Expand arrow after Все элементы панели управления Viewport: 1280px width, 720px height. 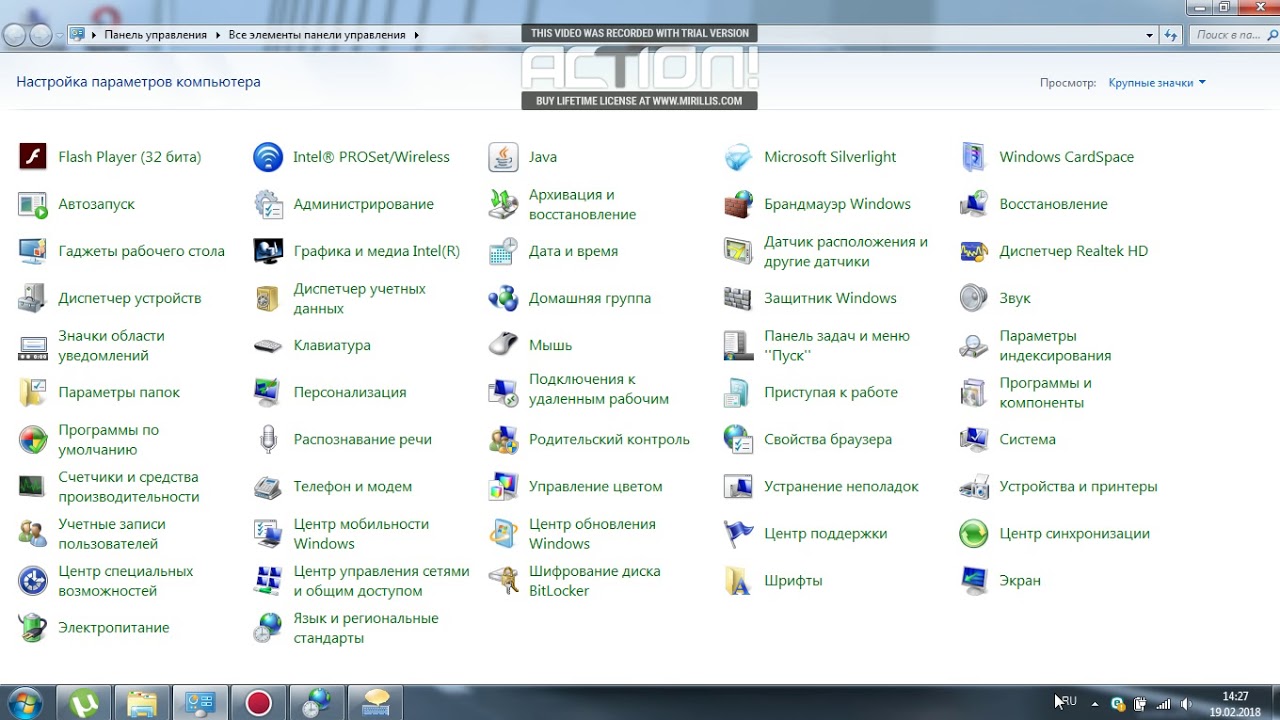coord(416,35)
